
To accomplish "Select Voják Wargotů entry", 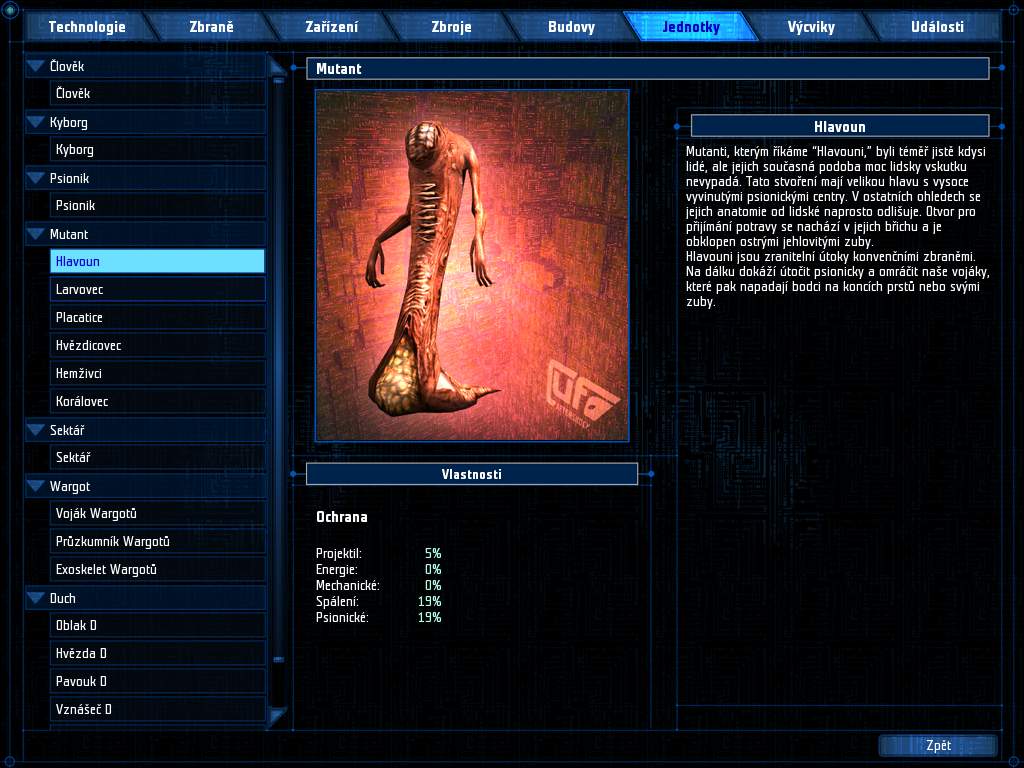I will pos(157,513).
